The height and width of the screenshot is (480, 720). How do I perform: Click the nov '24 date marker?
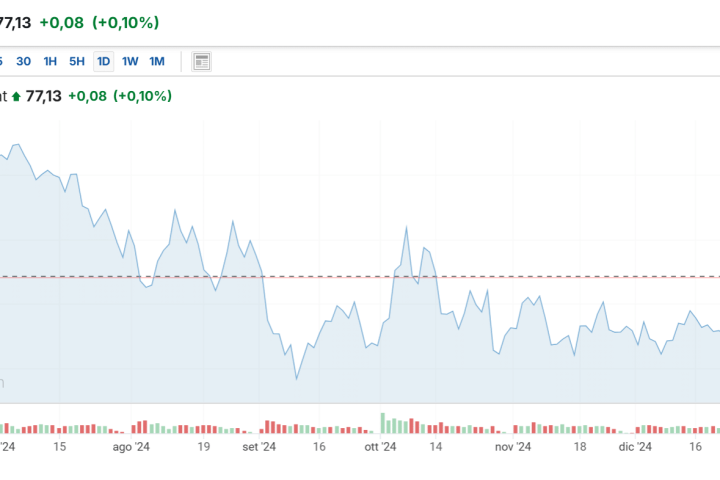pos(513,448)
